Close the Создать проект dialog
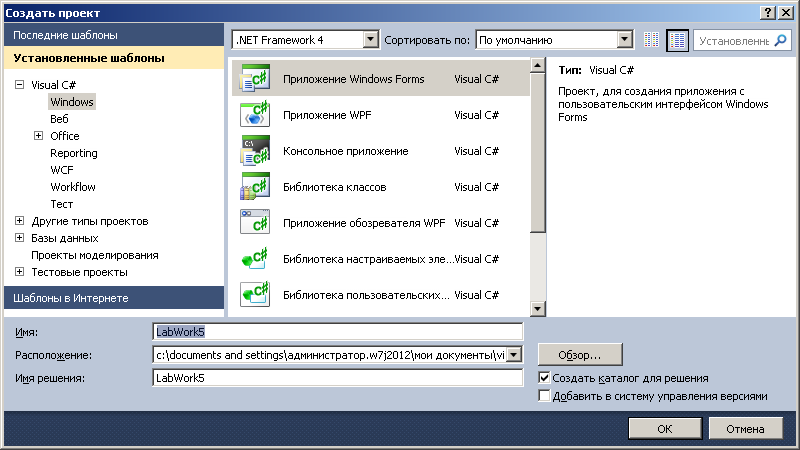The width and height of the screenshot is (800, 450). tap(786, 13)
